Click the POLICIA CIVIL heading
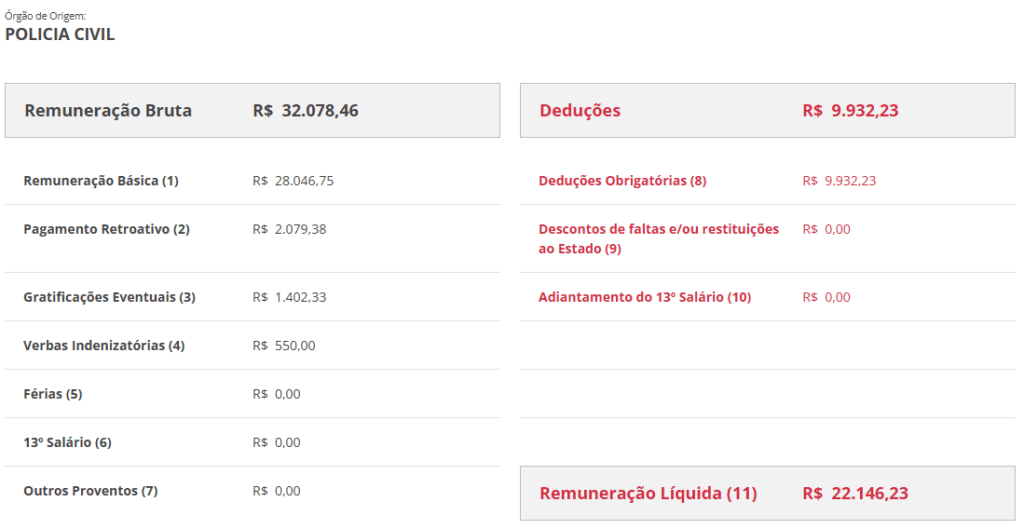This screenshot has height=529, width=1024. point(60,34)
